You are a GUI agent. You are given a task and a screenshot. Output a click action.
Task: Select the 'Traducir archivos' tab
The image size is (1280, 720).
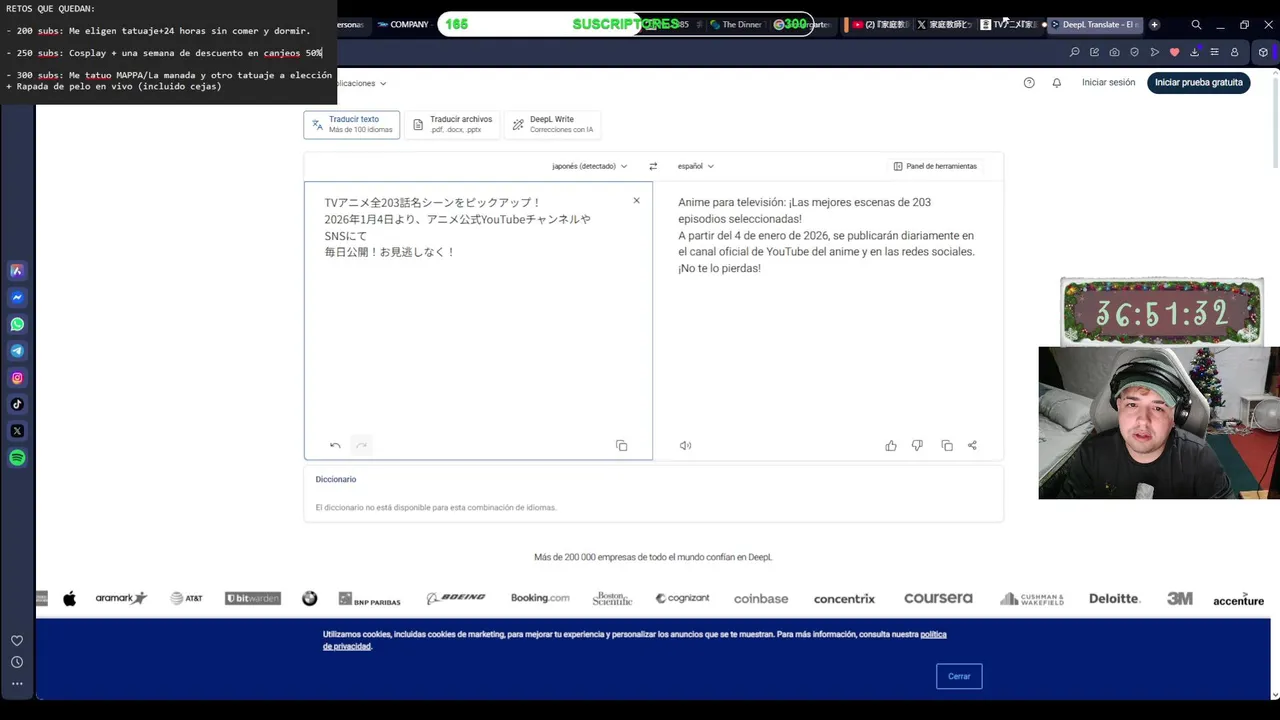(x=452, y=124)
